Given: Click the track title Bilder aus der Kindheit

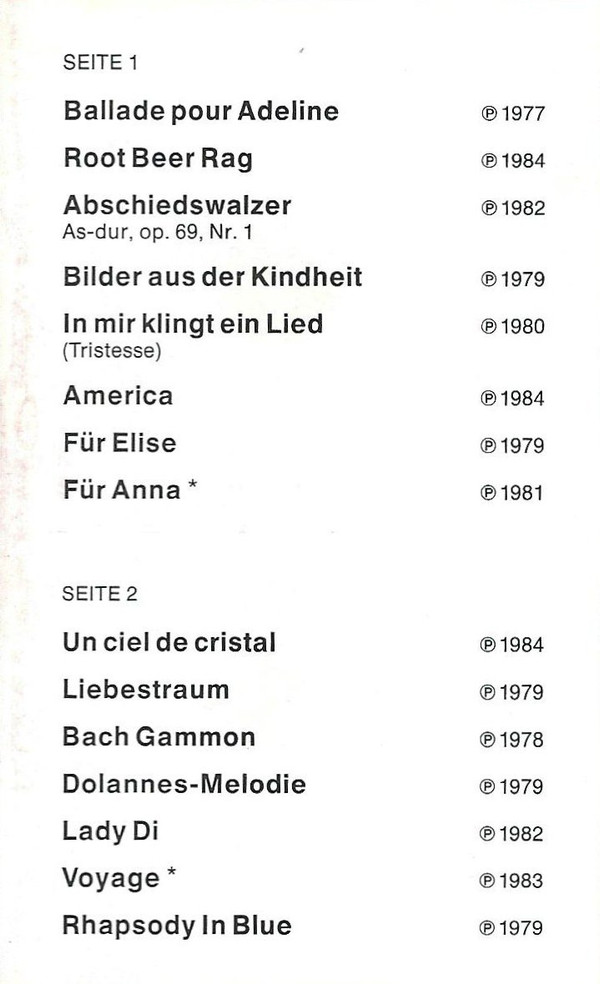Looking at the screenshot, I should point(212,277).
